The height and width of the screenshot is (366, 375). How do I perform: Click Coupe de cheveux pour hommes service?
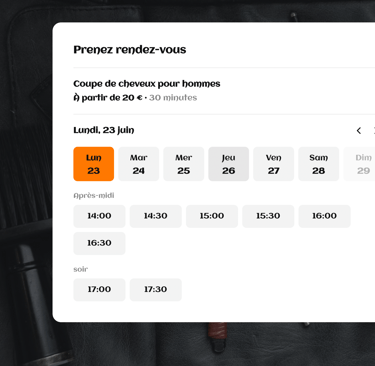pos(147,84)
